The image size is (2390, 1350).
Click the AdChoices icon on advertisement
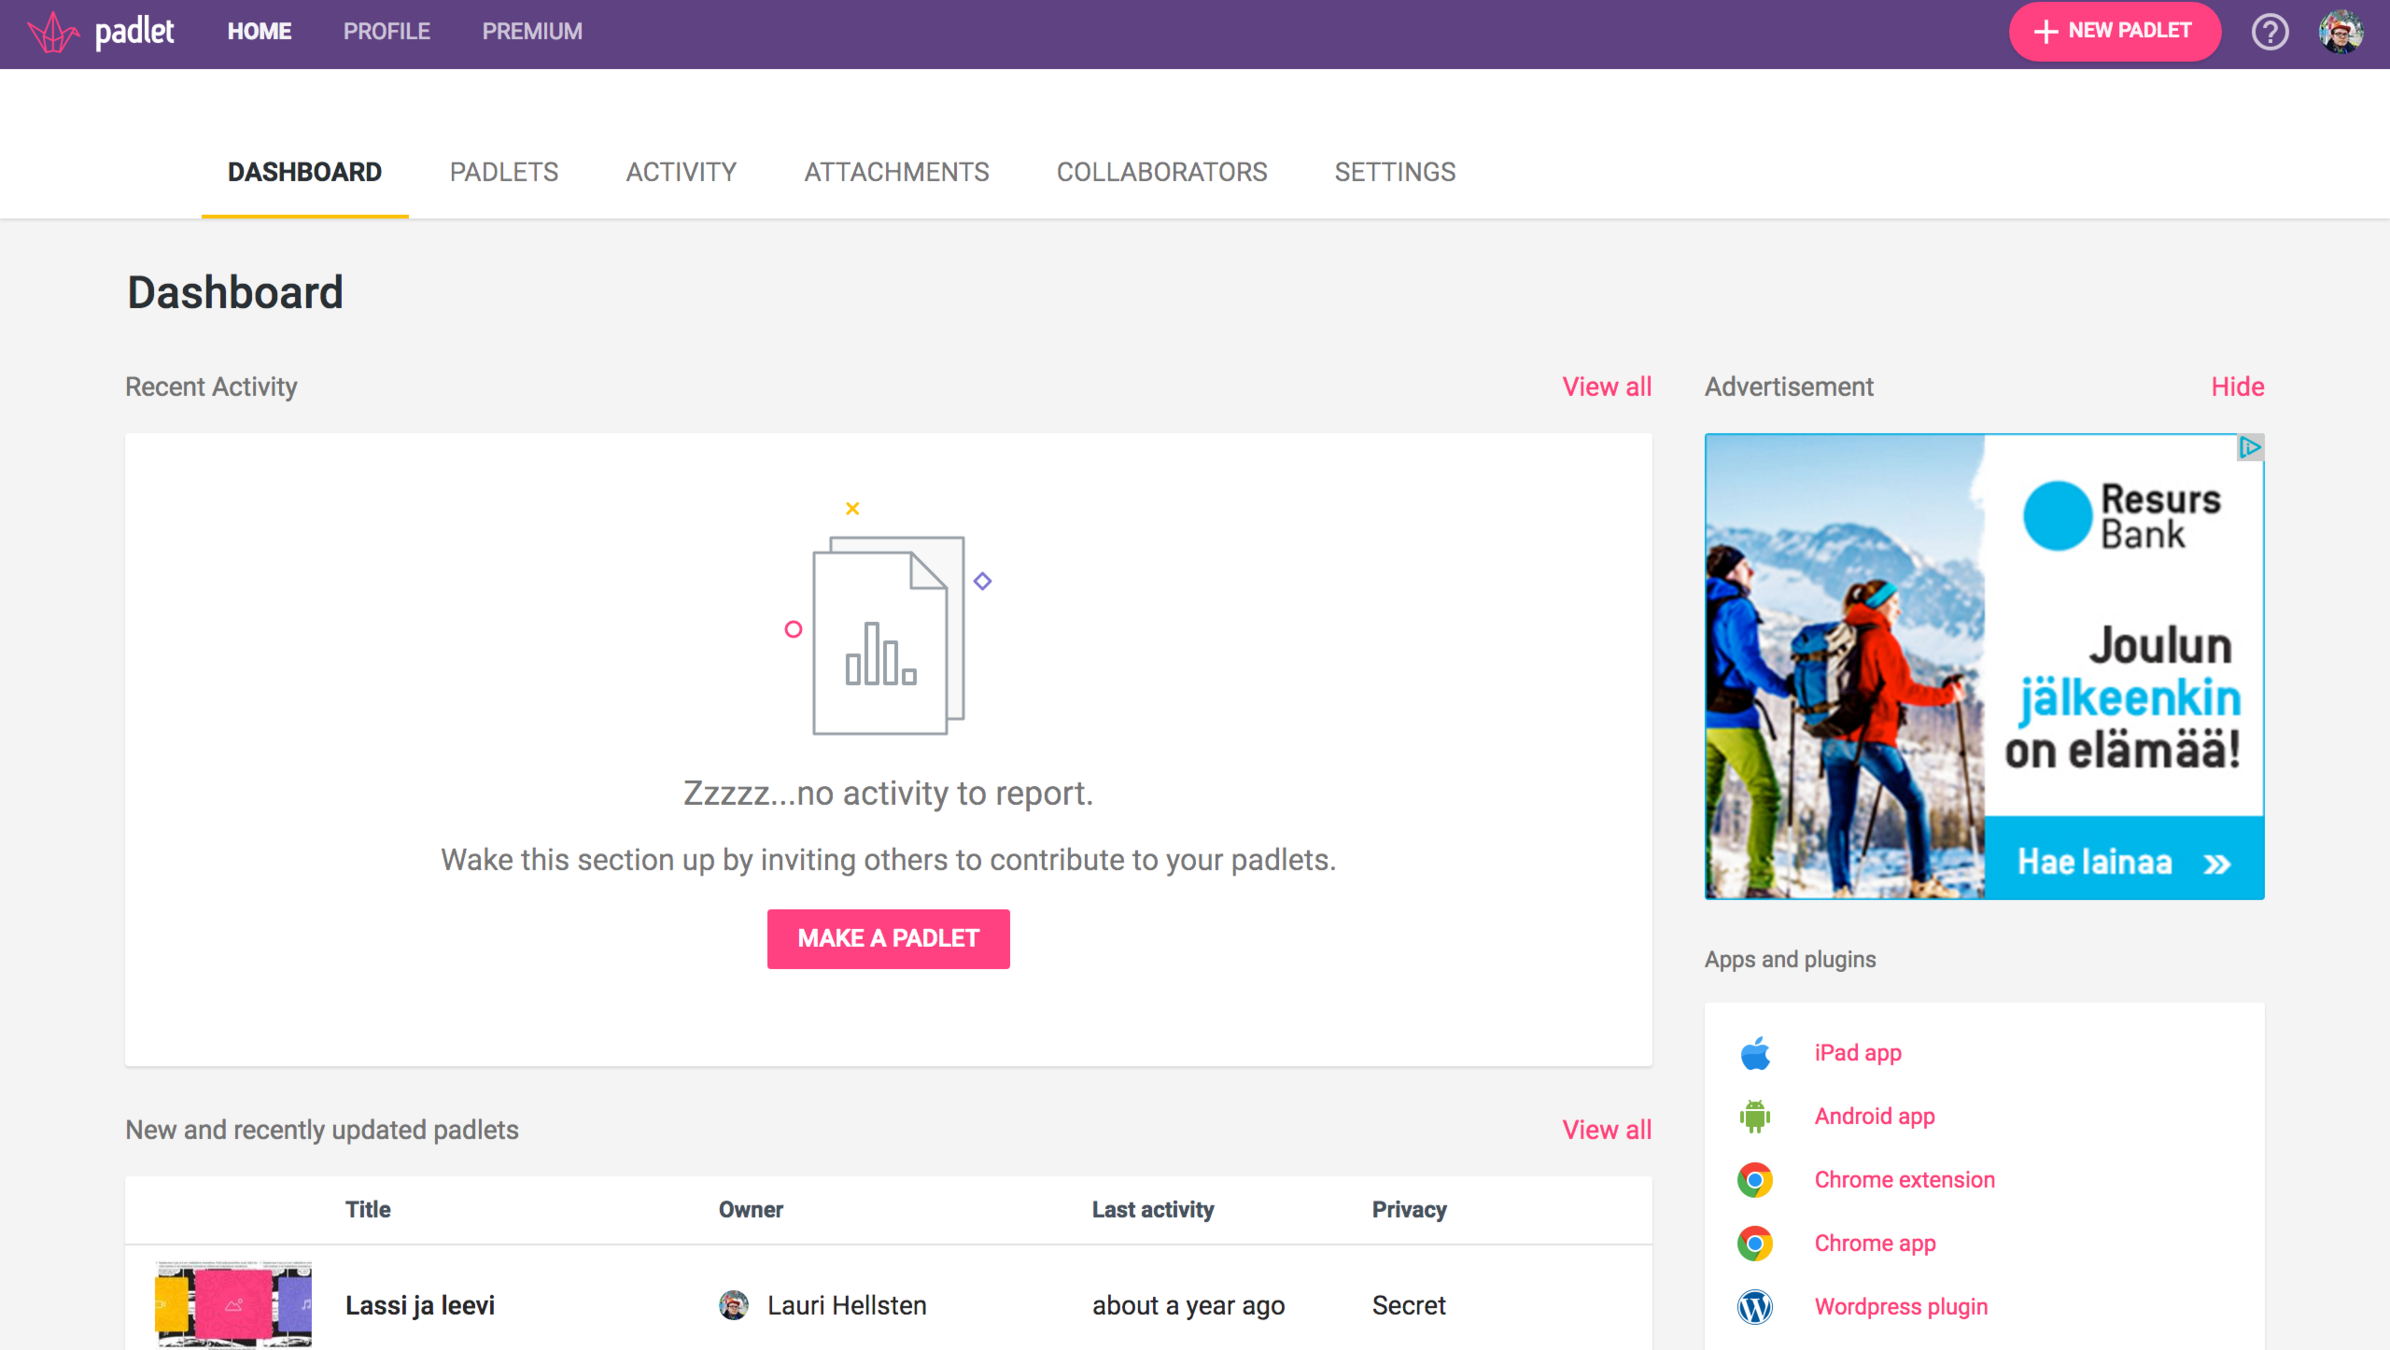[2249, 447]
